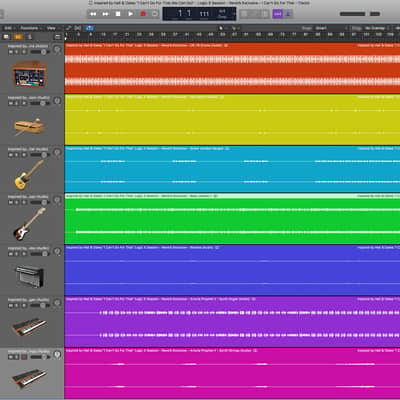Stop playback with the square stop button

118,14
